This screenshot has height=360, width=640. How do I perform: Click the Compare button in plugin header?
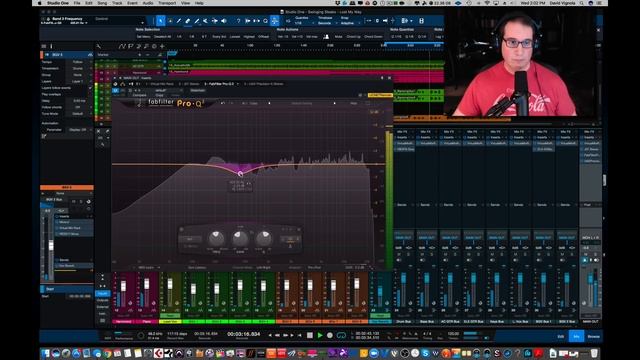(139, 95)
